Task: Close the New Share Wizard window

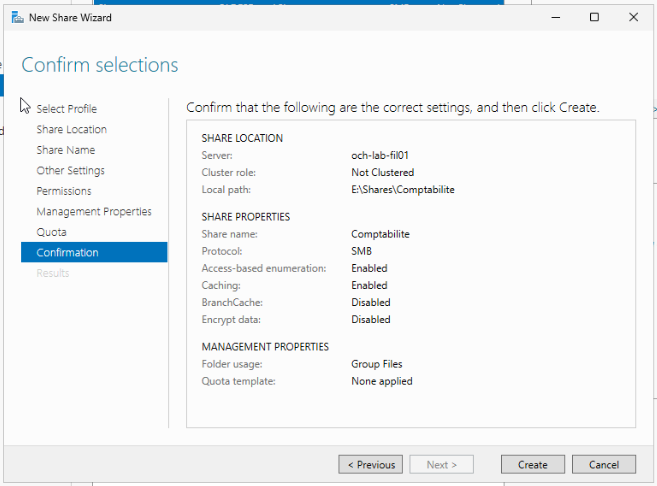Action: point(634,17)
